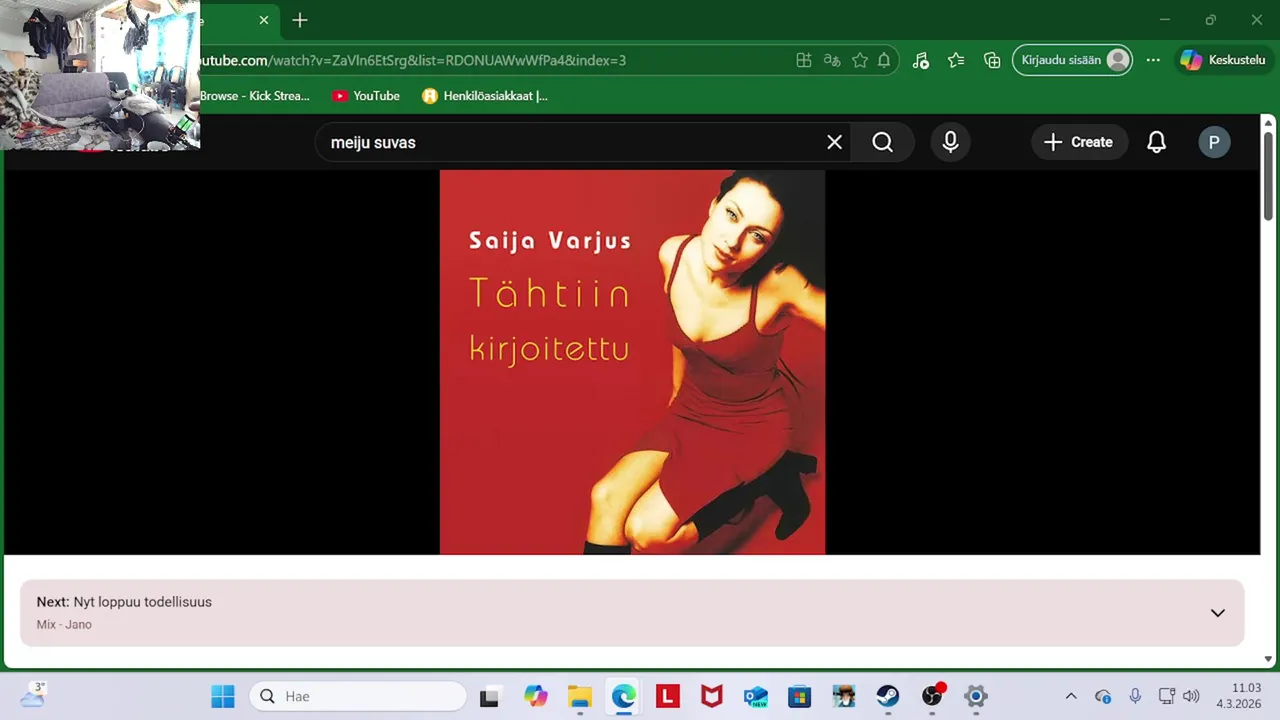Add page to favorites with star icon
The image size is (1280, 720).
(x=859, y=60)
